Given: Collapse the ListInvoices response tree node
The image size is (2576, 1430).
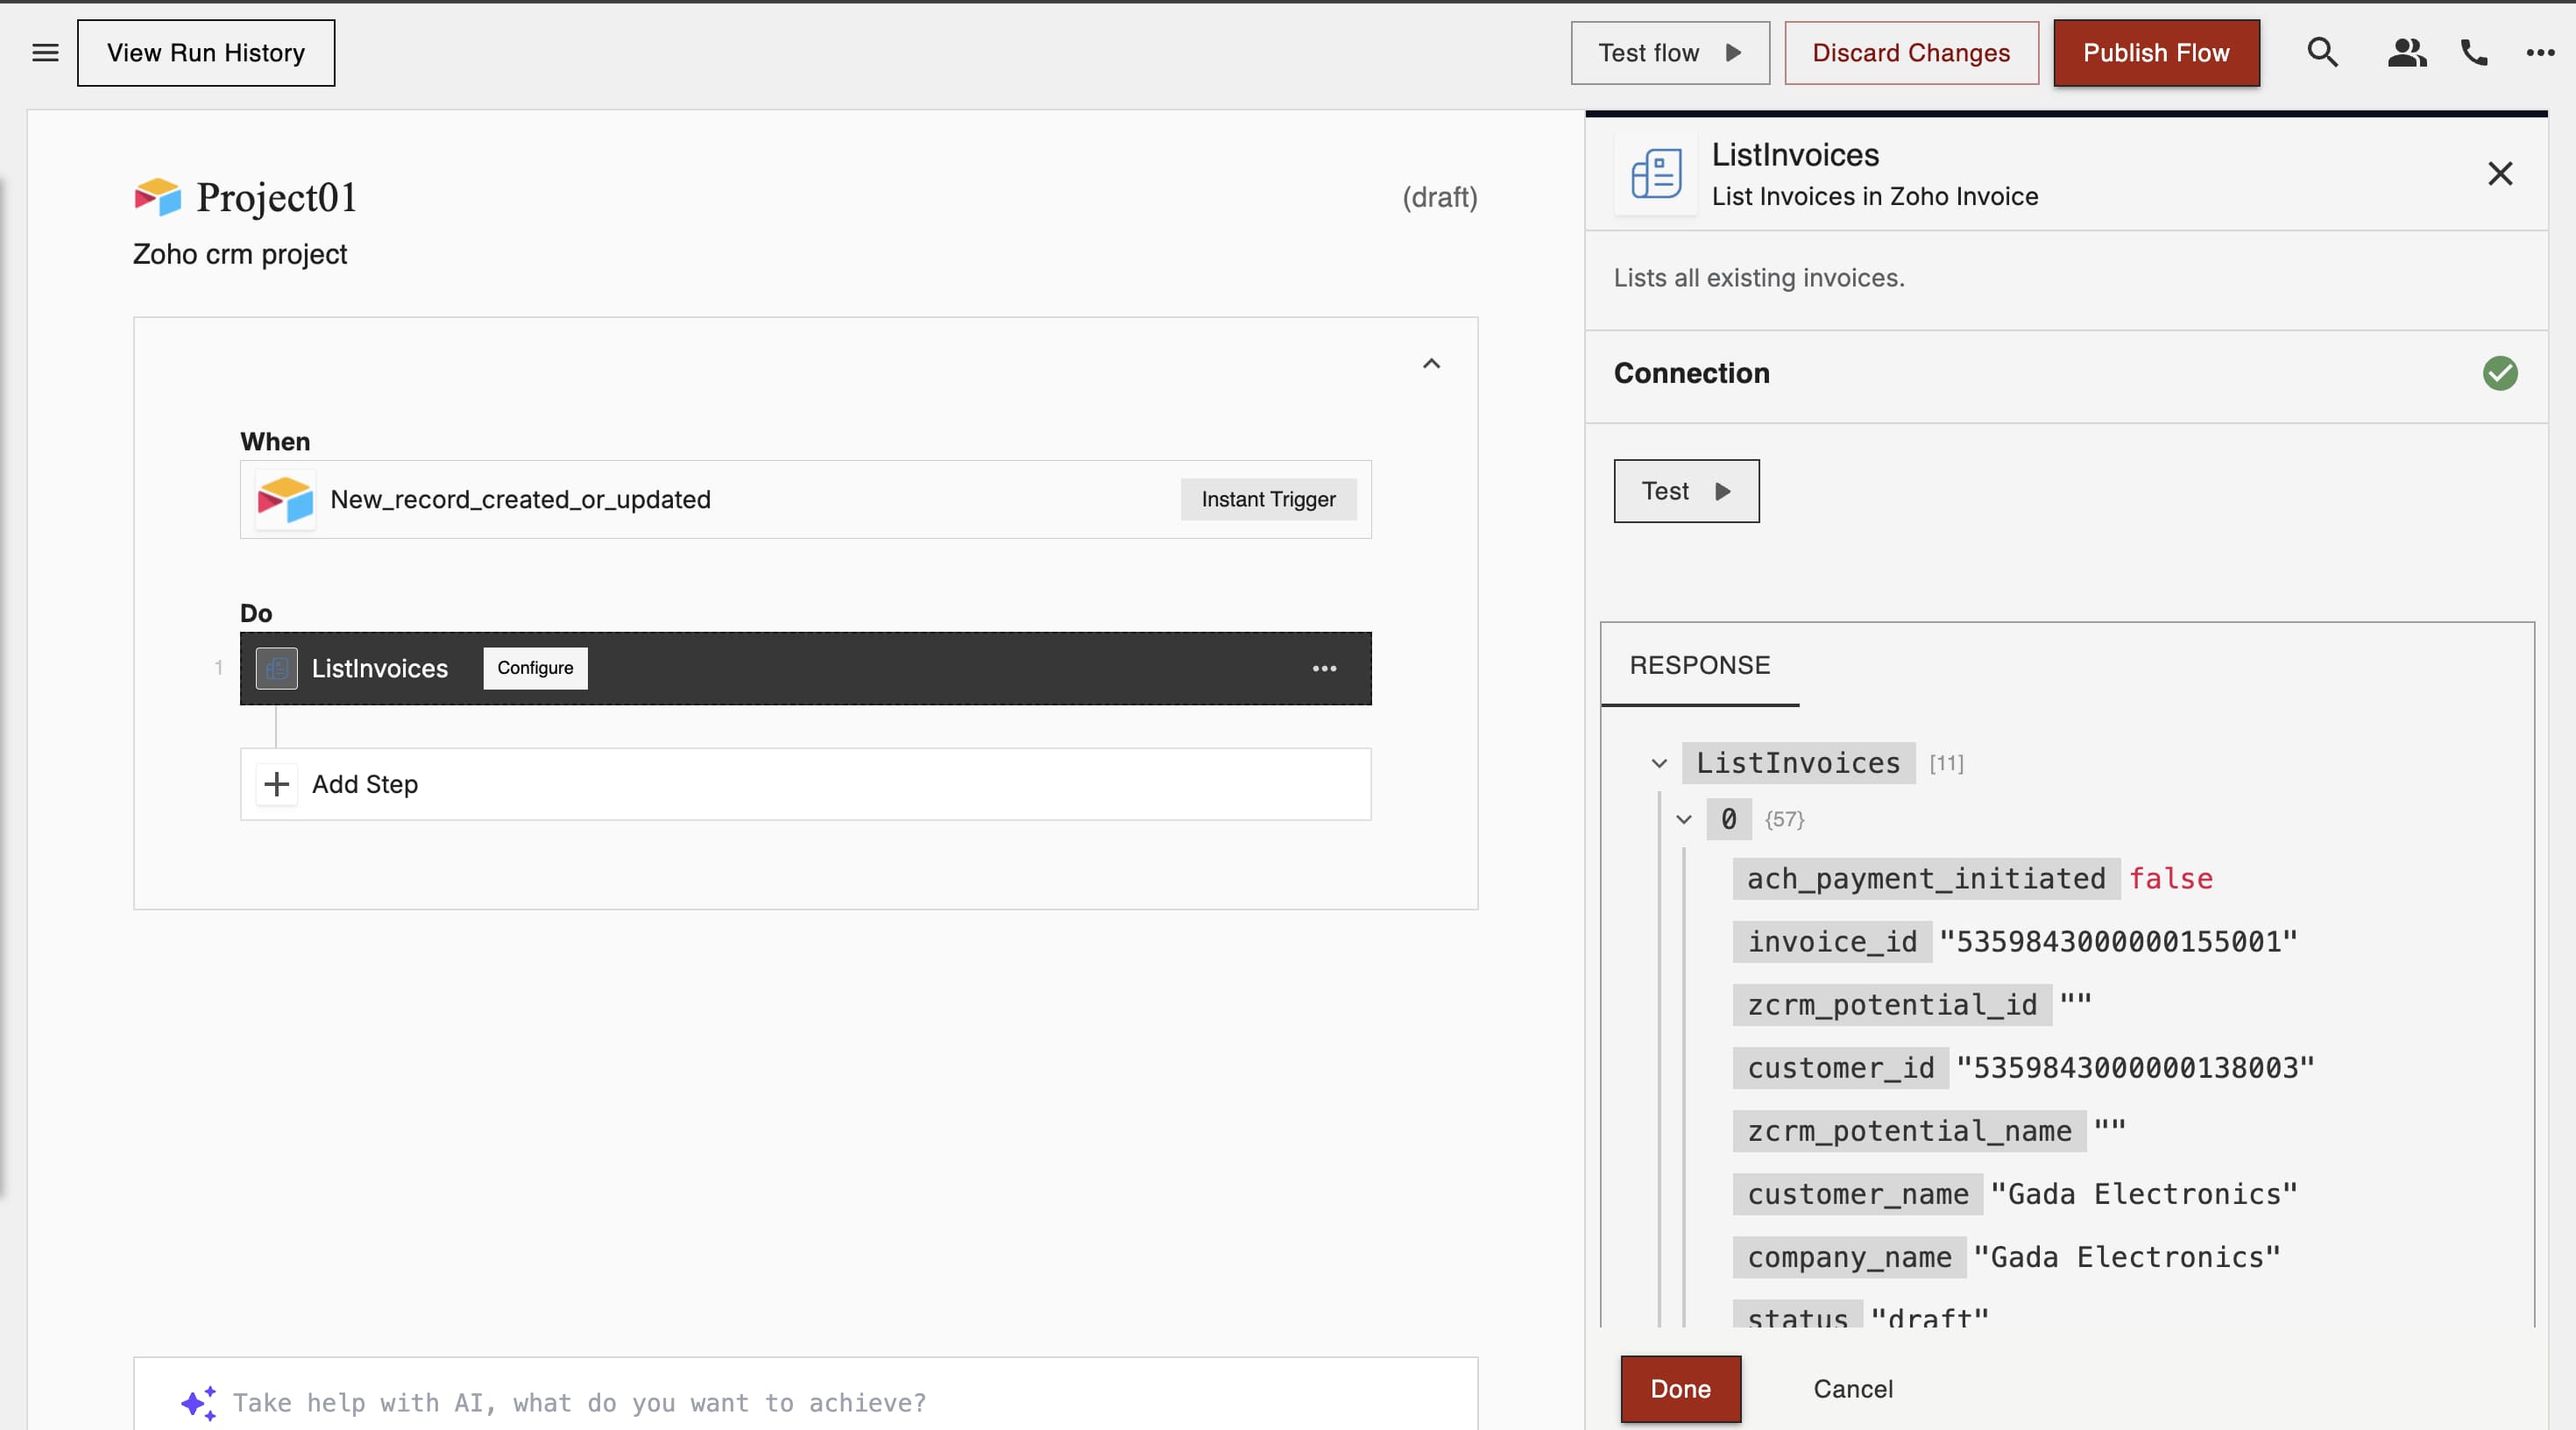Looking at the screenshot, I should click(1659, 763).
